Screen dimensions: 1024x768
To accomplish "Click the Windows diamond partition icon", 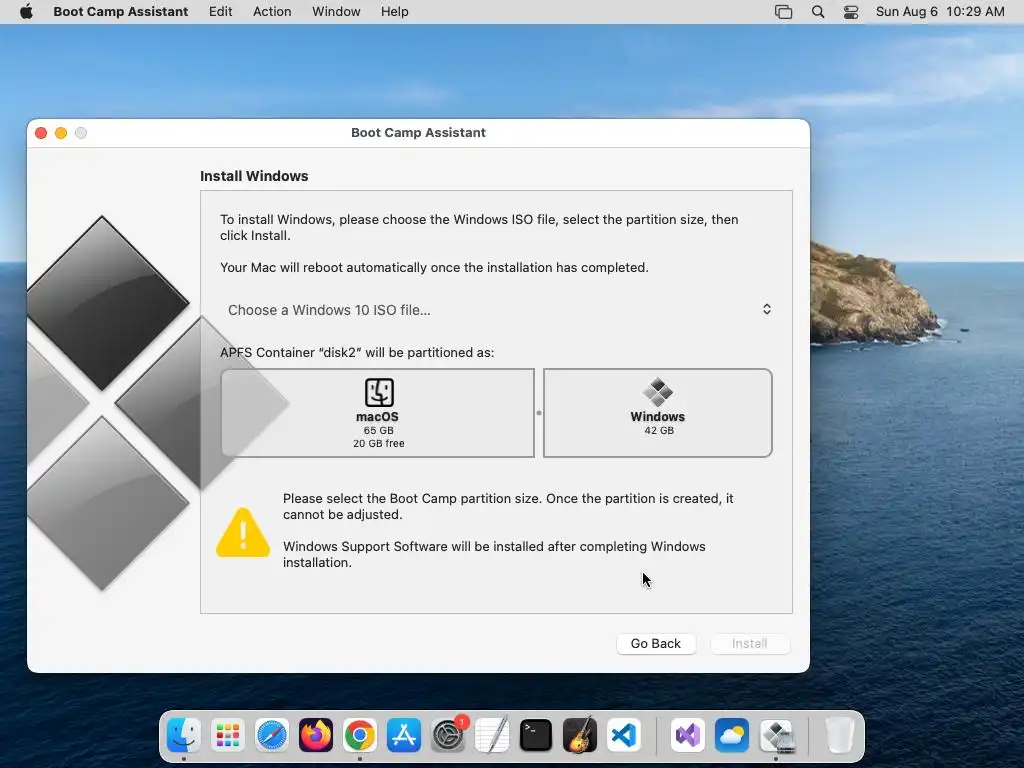I will tap(658, 392).
